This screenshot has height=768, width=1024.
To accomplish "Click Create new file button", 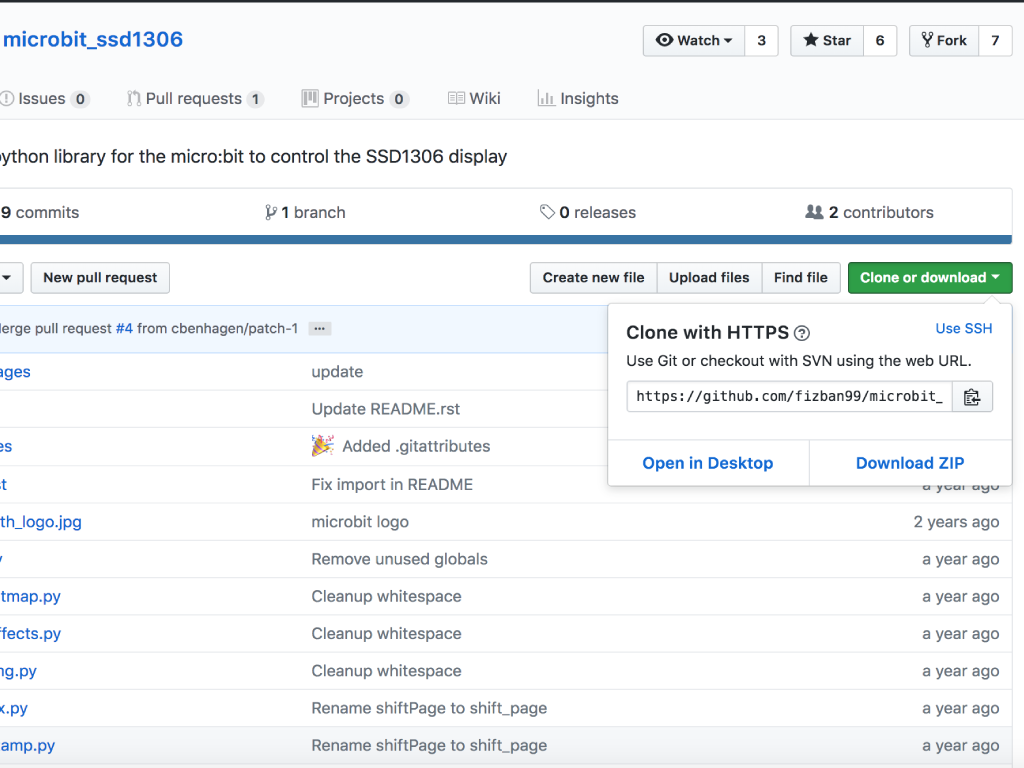I will click(x=593, y=278).
